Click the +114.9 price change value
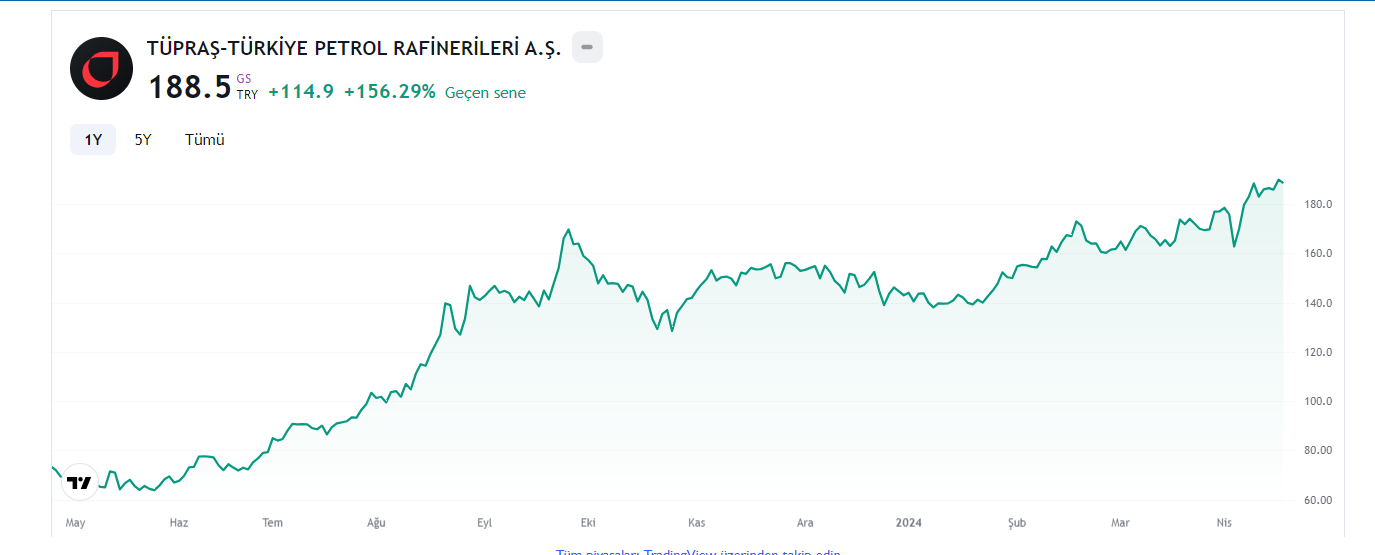This screenshot has height=555, width=1375. pos(301,92)
